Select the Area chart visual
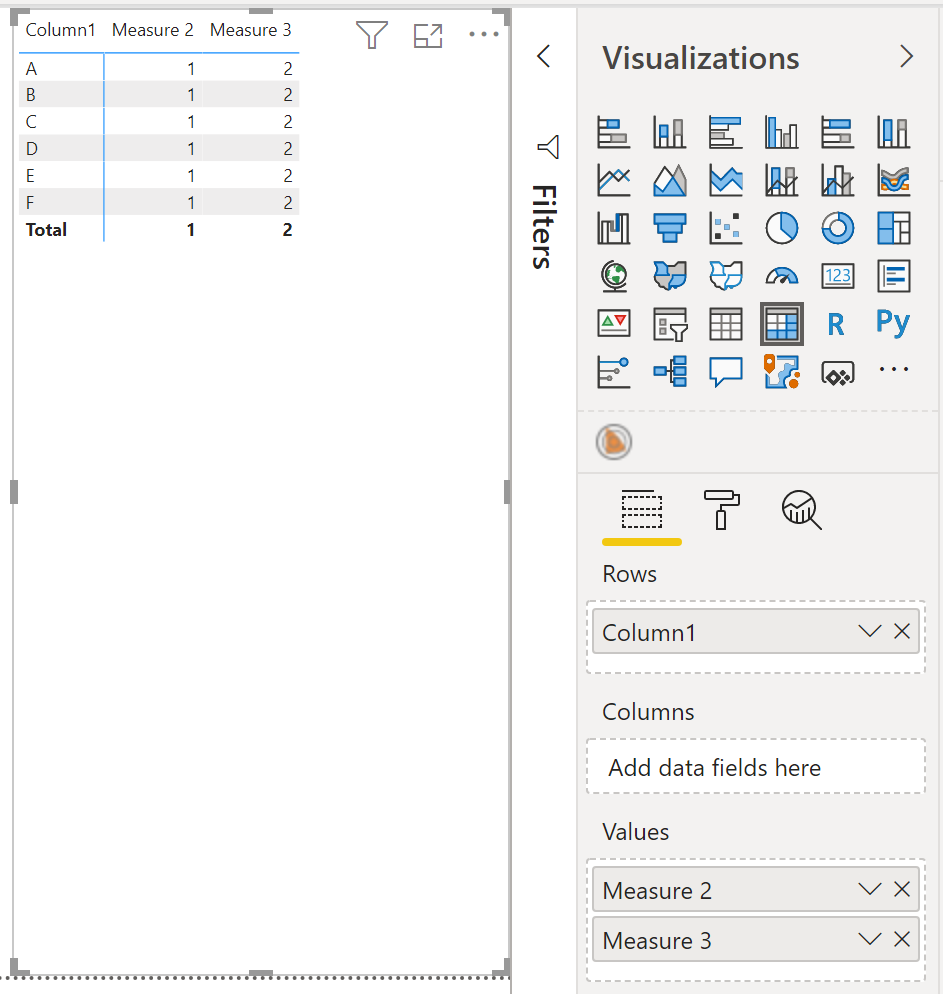This screenshot has width=943, height=994. coord(669,180)
